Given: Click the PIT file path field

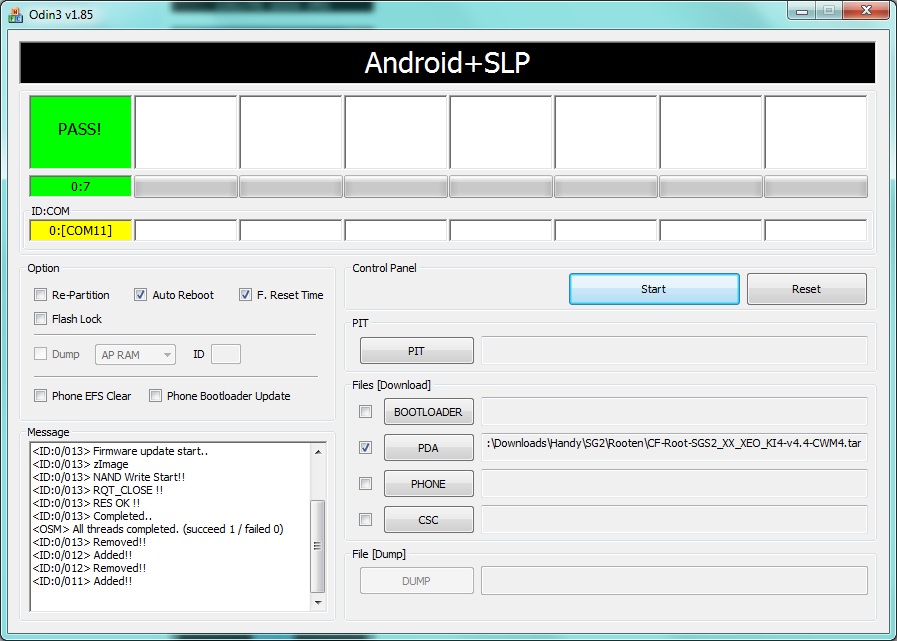Looking at the screenshot, I should (x=674, y=350).
